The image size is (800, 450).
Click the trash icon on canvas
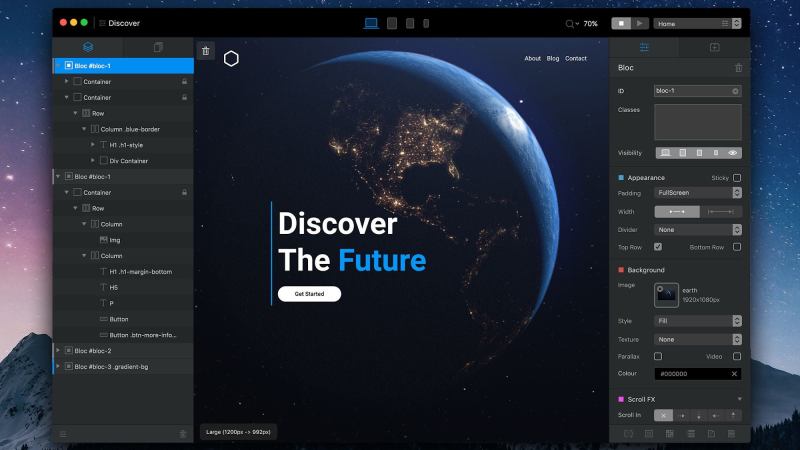[x=205, y=50]
